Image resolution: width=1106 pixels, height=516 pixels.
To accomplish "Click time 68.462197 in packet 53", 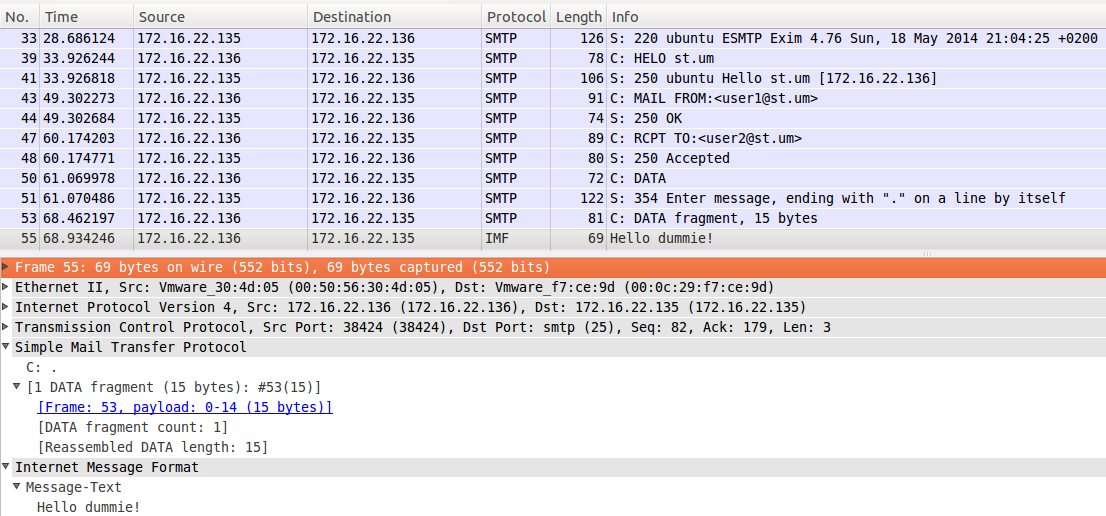I will (80, 219).
